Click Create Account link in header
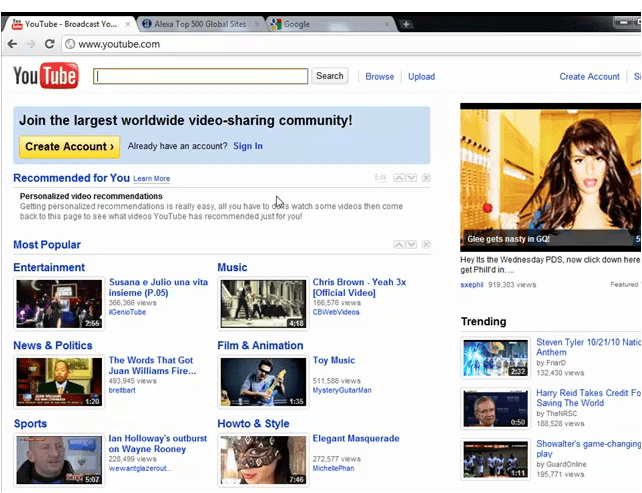642x493 pixels. 589,77
